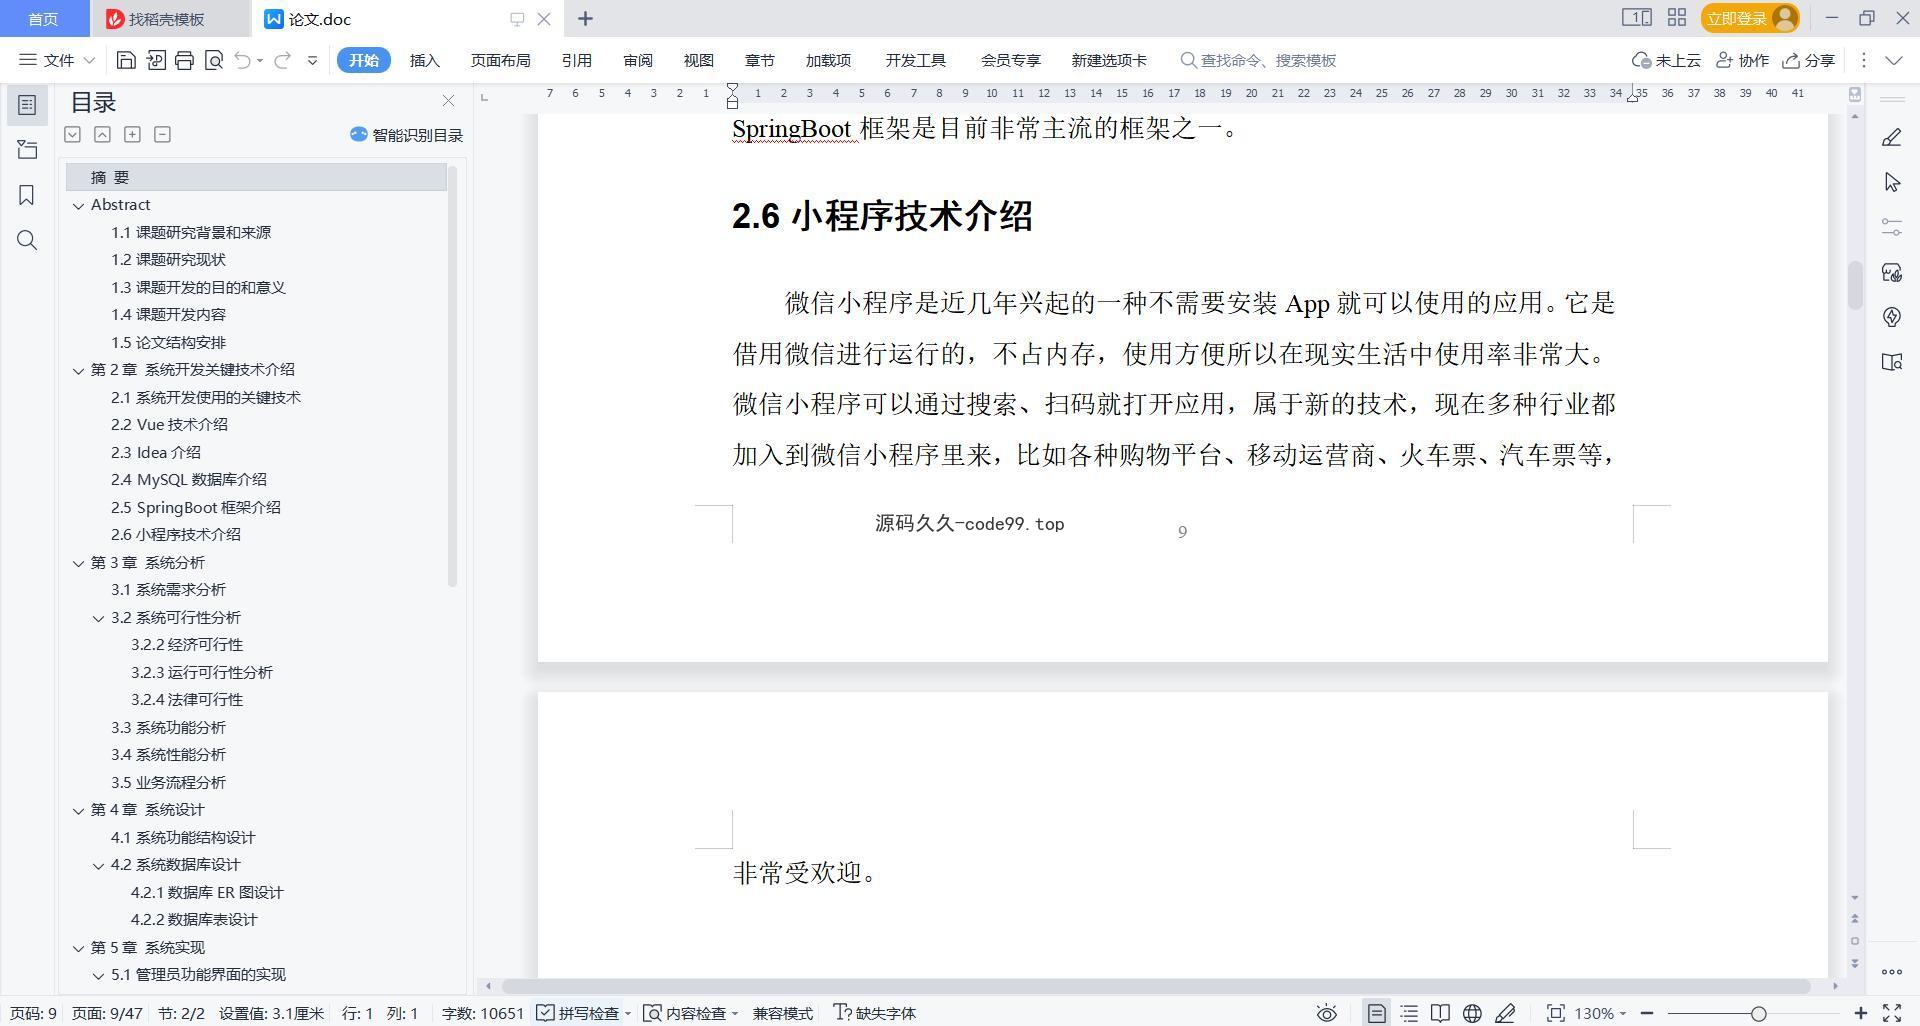Screen dimensions: 1920x1026
Task: Toggle the side-by-side window icon in title bar
Action: [1636, 17]
